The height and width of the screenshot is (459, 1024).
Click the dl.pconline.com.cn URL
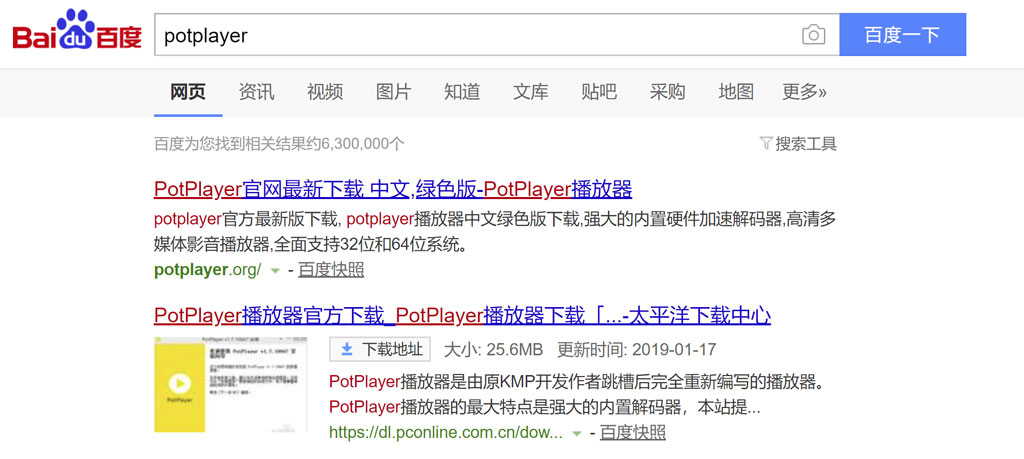pyautogui.click(x=446, y=432)
